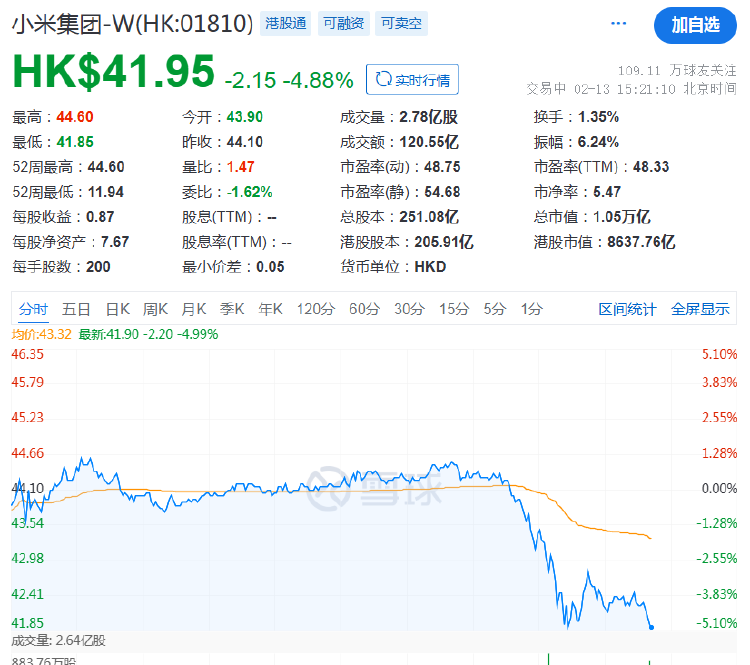The width and height of the screenshot is (750, 665).
Task: Click the 5.10% top percentage axis label
Action: (x=719, y=355)
